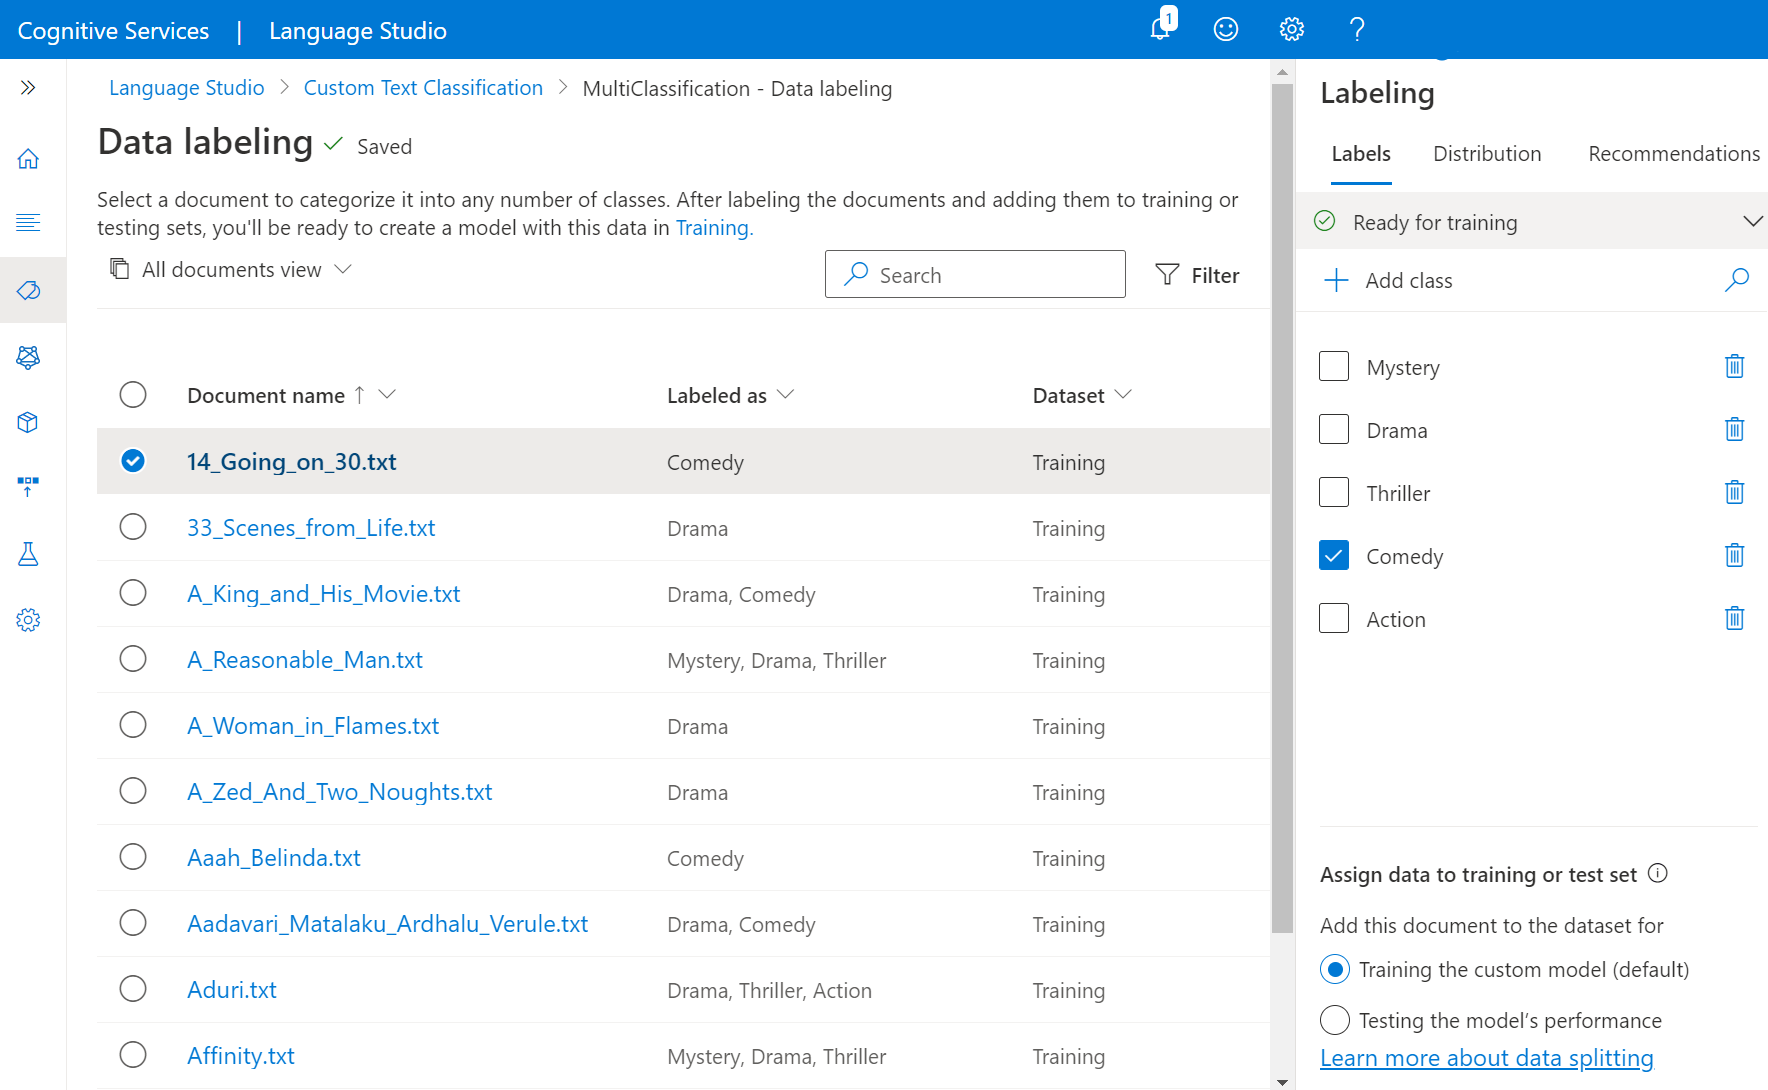Check the Drama label checkbox
1768x1090 pixels.
point(1334,429)
